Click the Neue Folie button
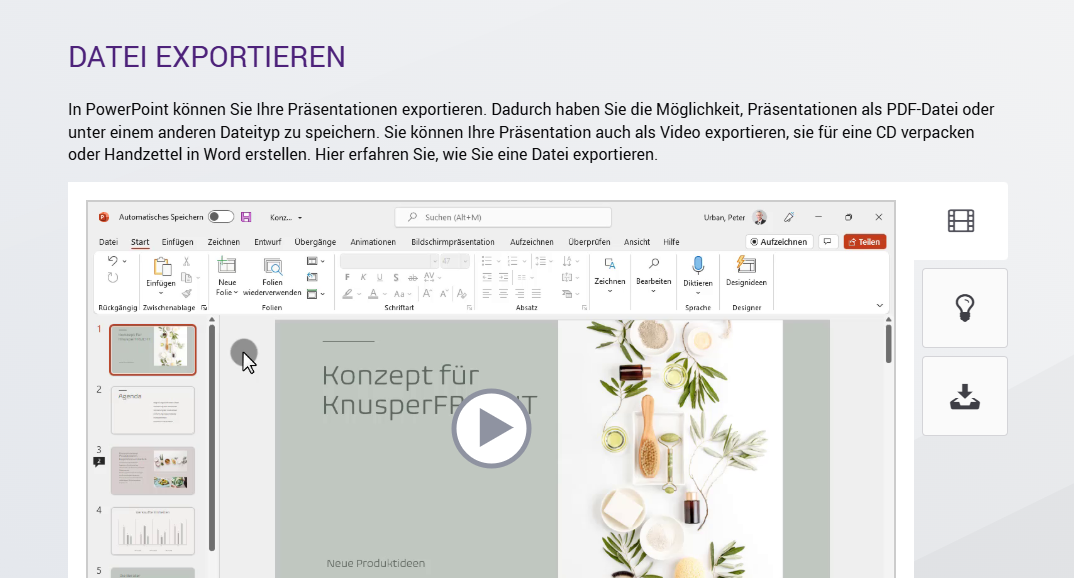1074x578 pixels. pyautogui.click(x=227, y=277)
